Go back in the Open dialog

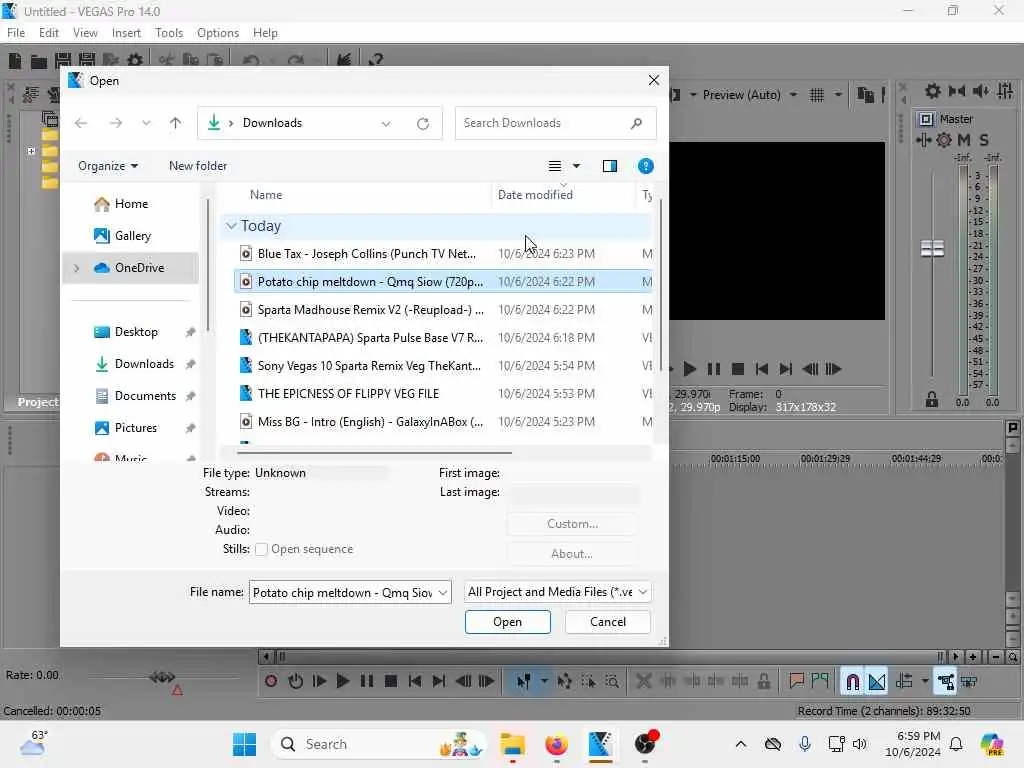(x=81, y=123)
